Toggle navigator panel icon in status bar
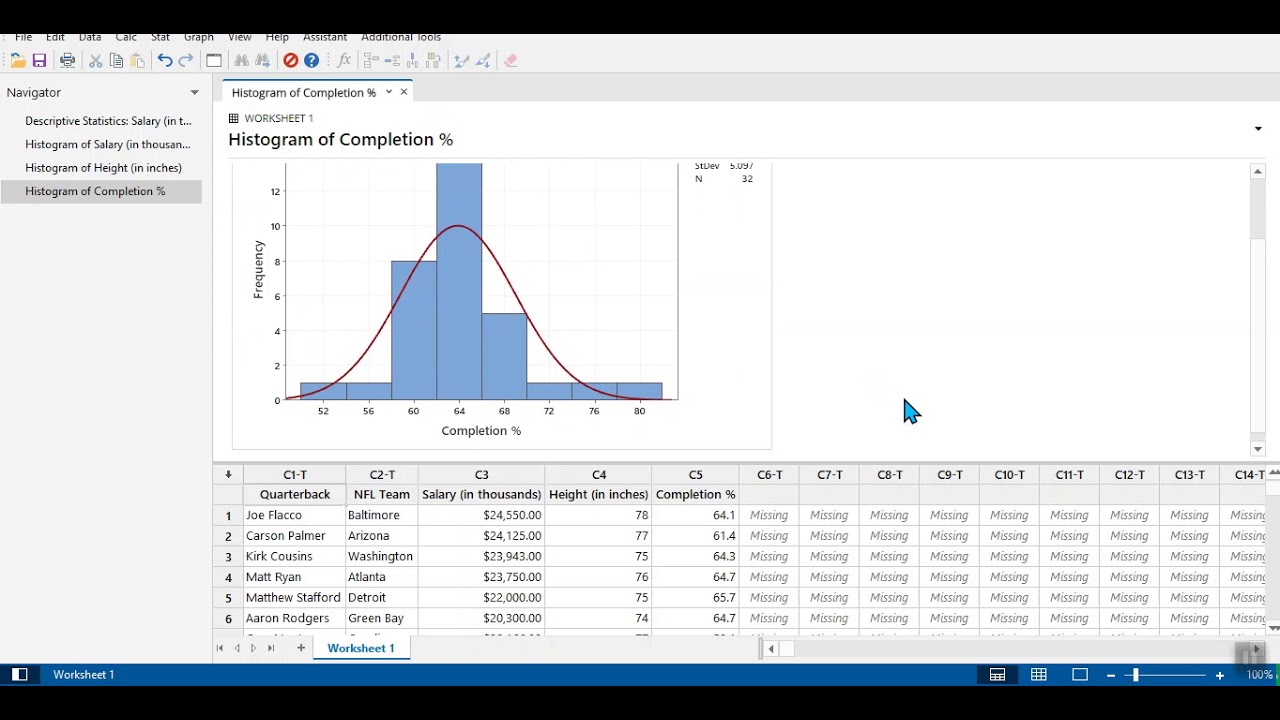 (19, 675)
